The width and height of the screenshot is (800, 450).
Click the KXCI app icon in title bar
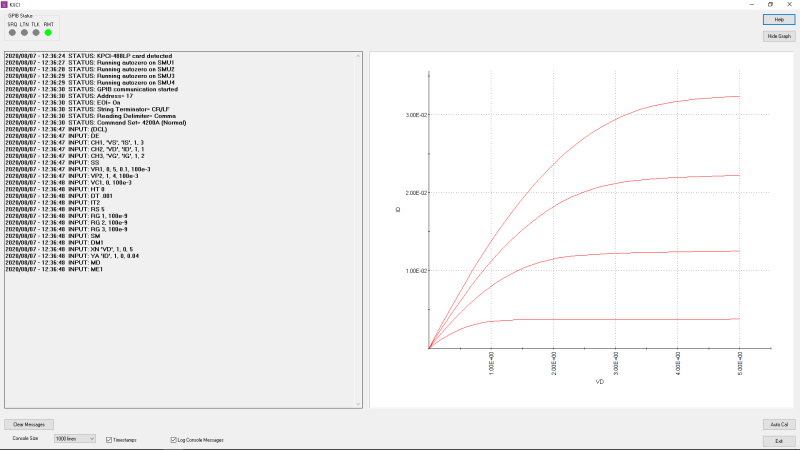click(x=5, y=5)
